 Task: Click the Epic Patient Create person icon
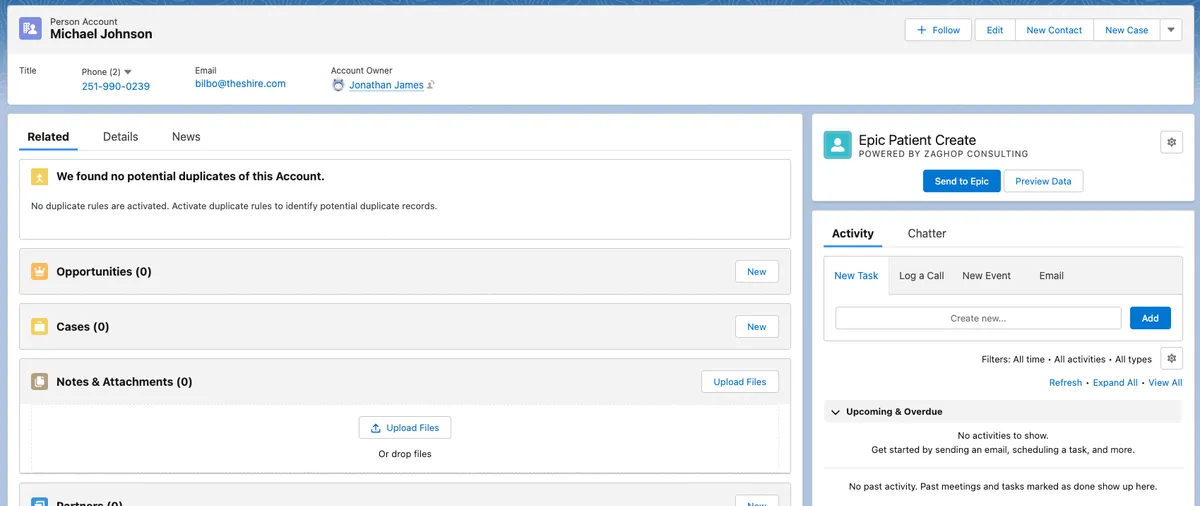coord(837,146)
